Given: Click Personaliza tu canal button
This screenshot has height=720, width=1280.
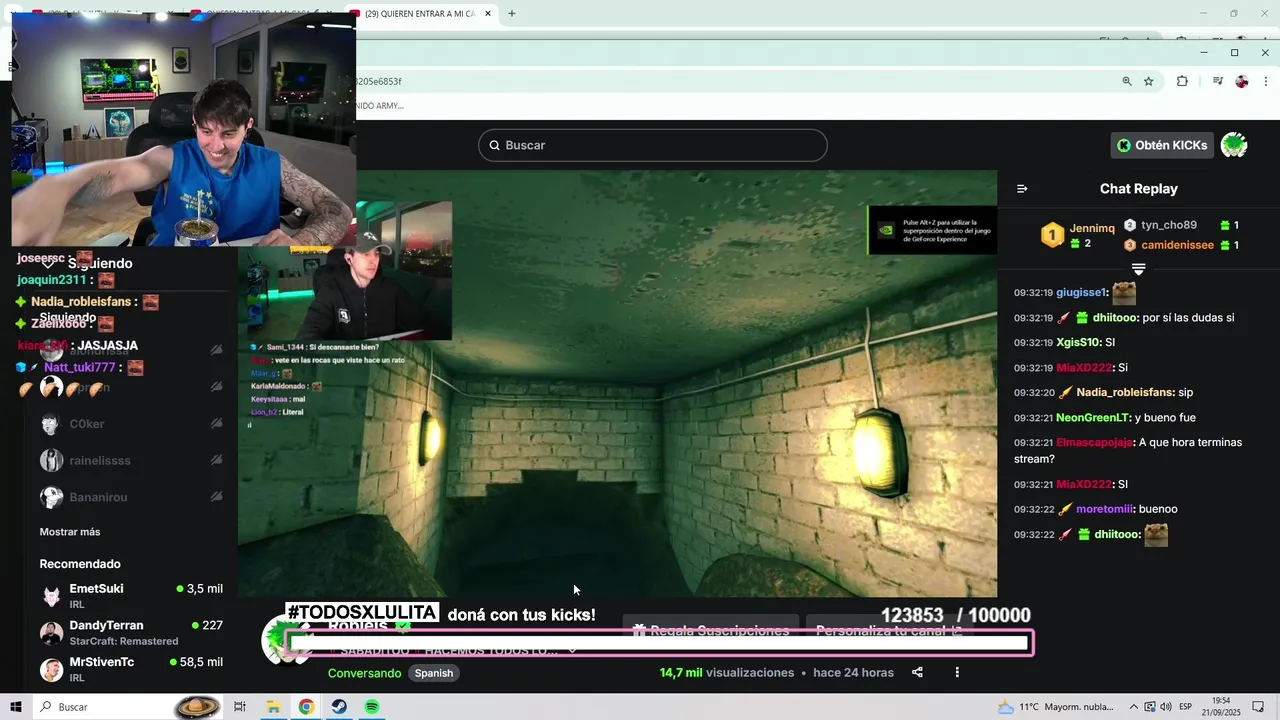Looking at the screenshot, I should (x=889, y=631).
